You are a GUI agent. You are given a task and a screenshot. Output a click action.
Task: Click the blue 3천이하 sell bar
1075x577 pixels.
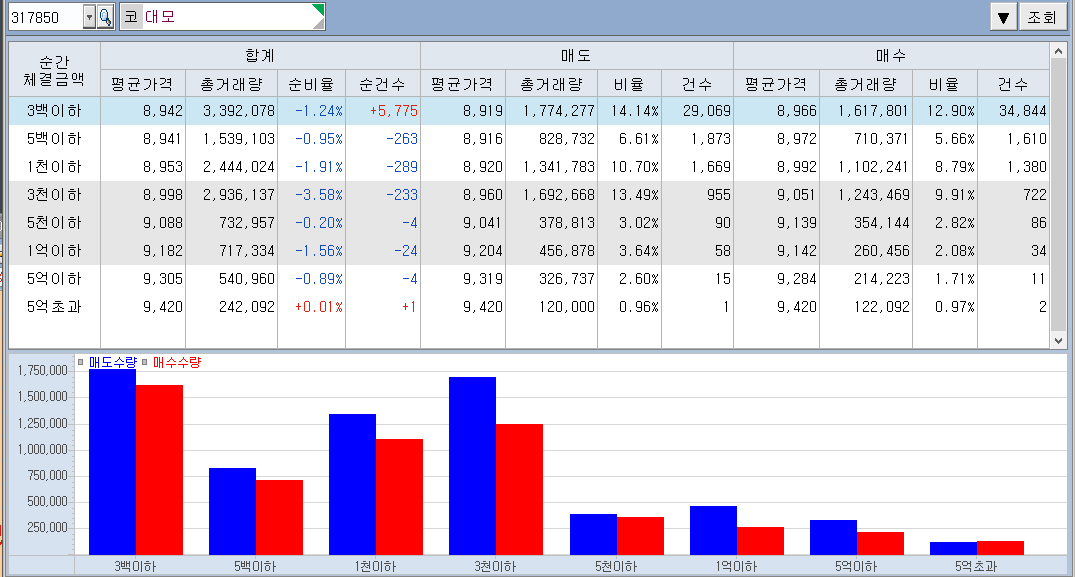pos(472,466)
